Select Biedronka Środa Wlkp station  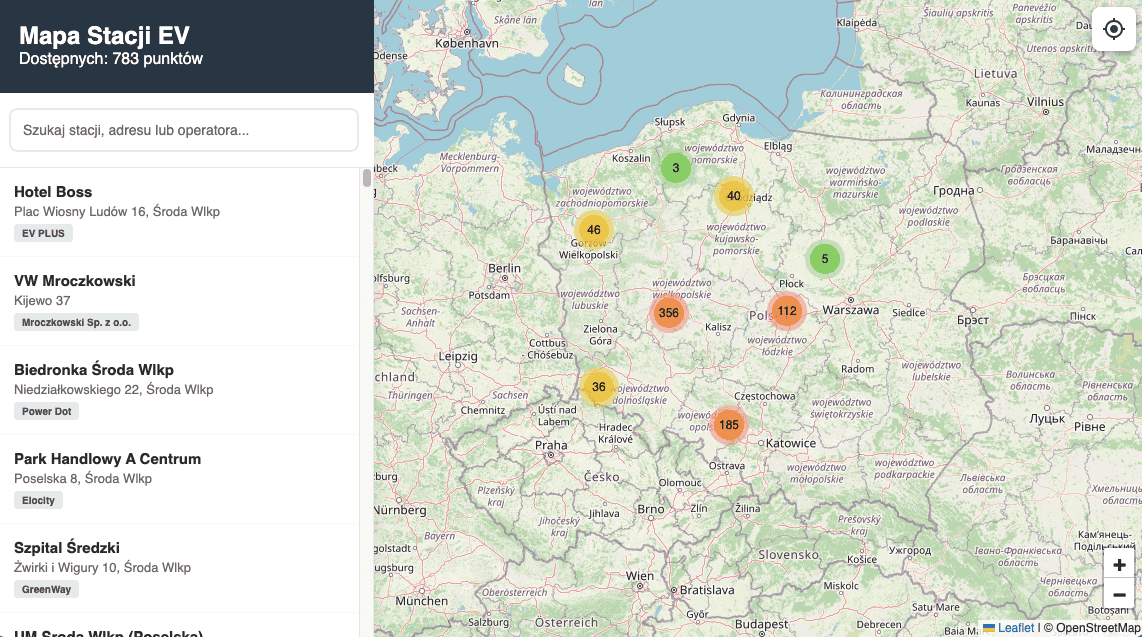[x=180, y=389]
